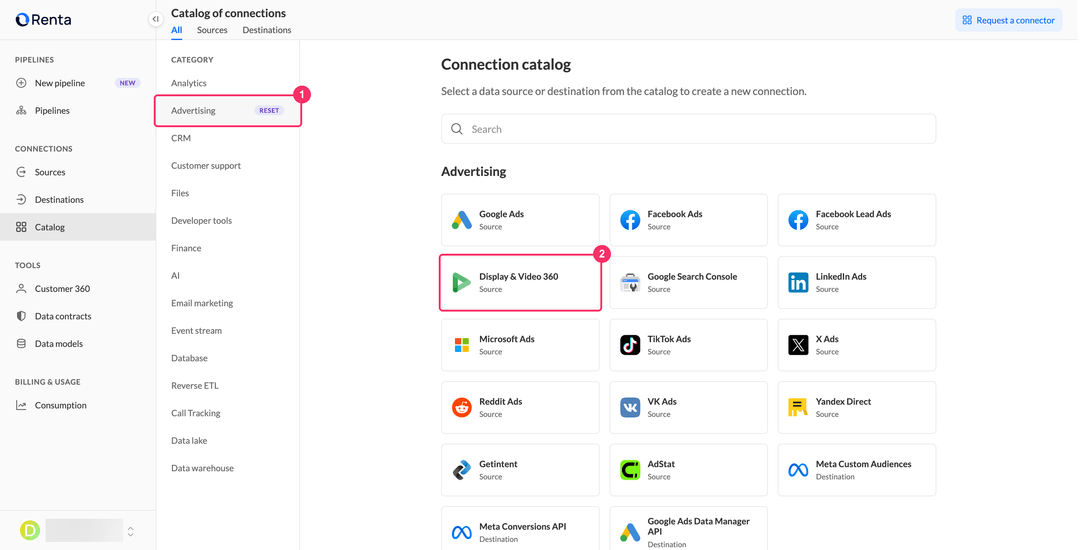The width and height of the screenshot is (1080, 550).
Task: Open the Consumption page label
Action: (x=61, y=405)
